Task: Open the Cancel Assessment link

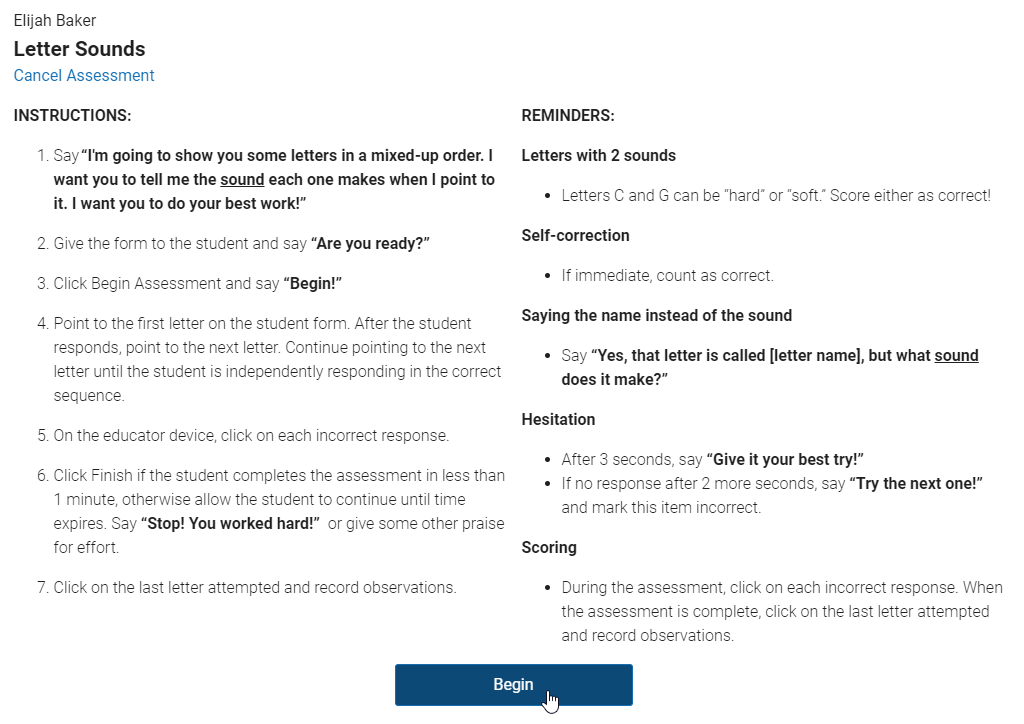Action: (84, 76)
